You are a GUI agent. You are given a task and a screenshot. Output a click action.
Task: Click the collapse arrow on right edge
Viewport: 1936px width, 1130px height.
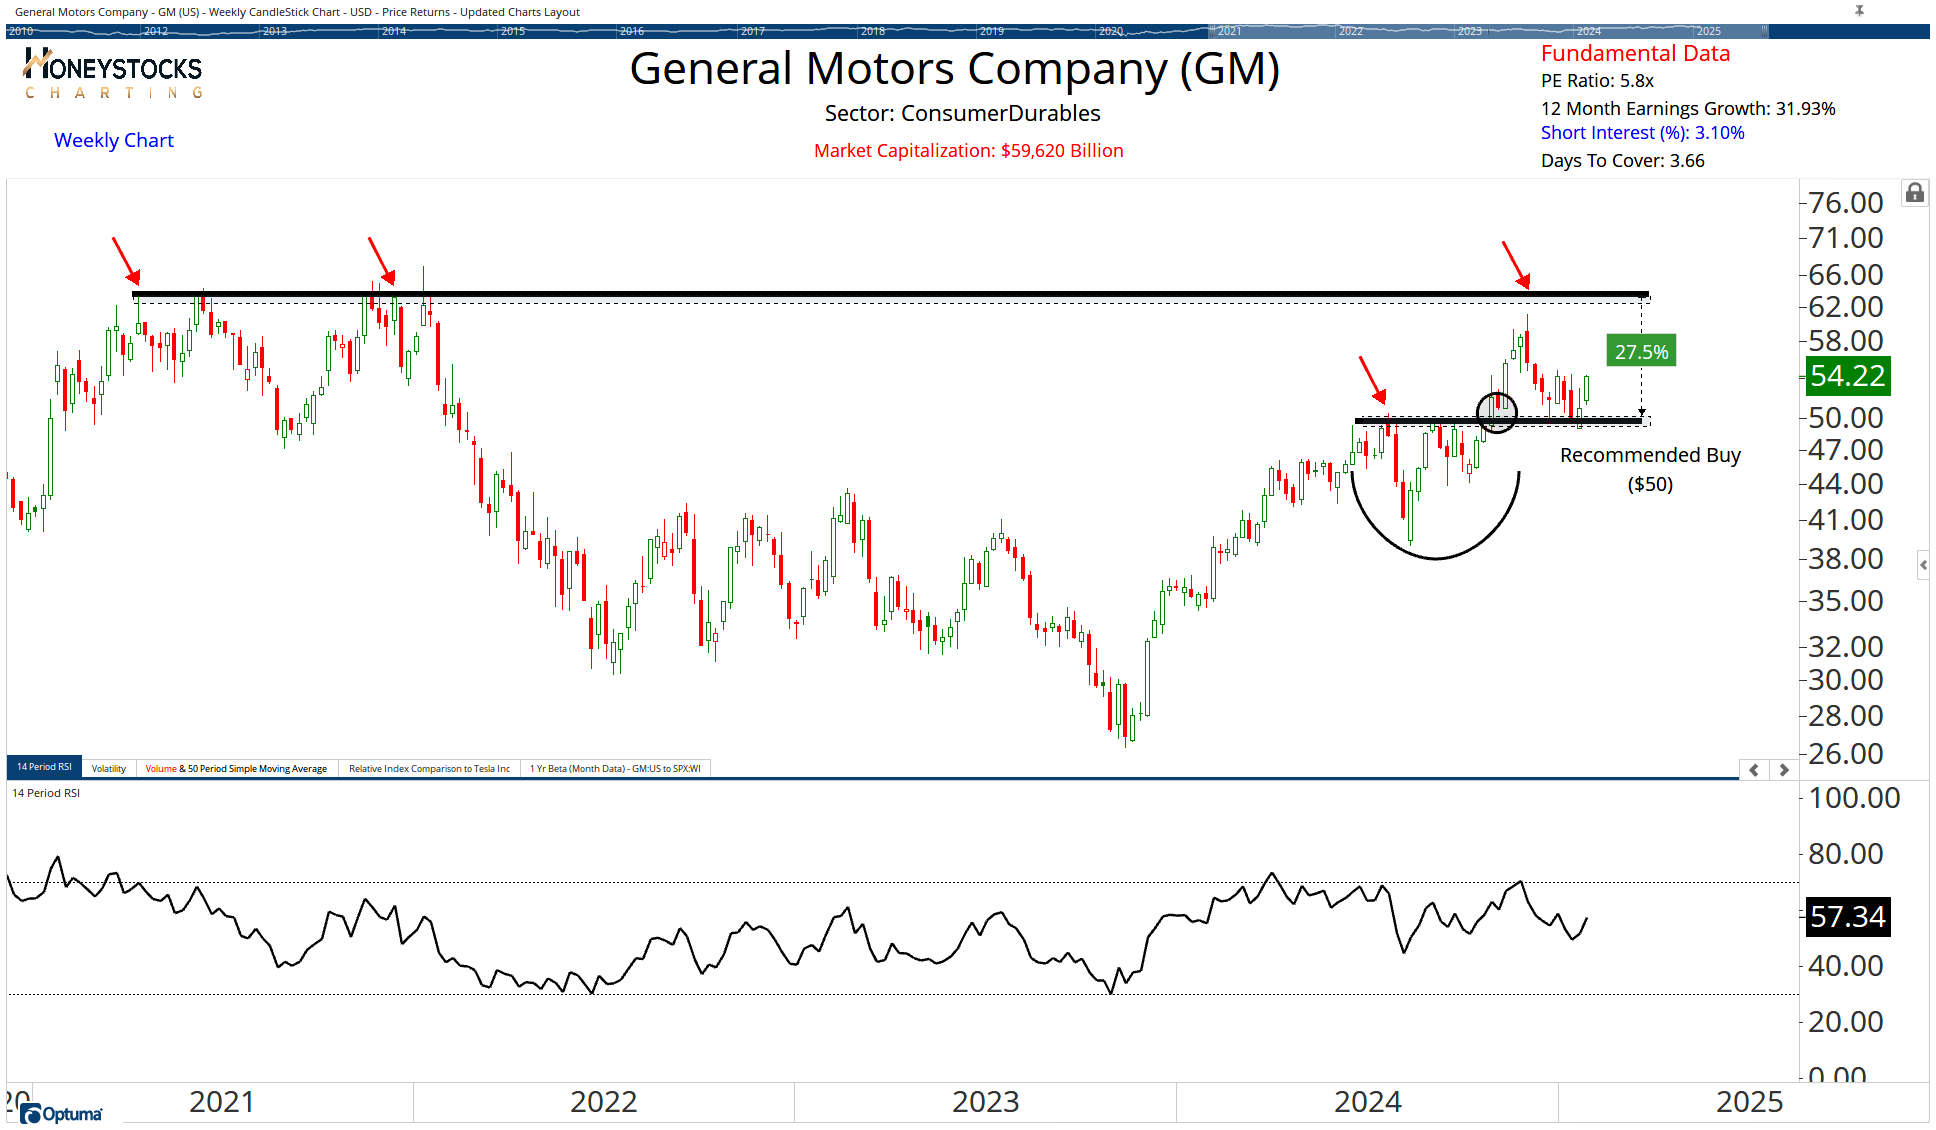[1923, 565]
